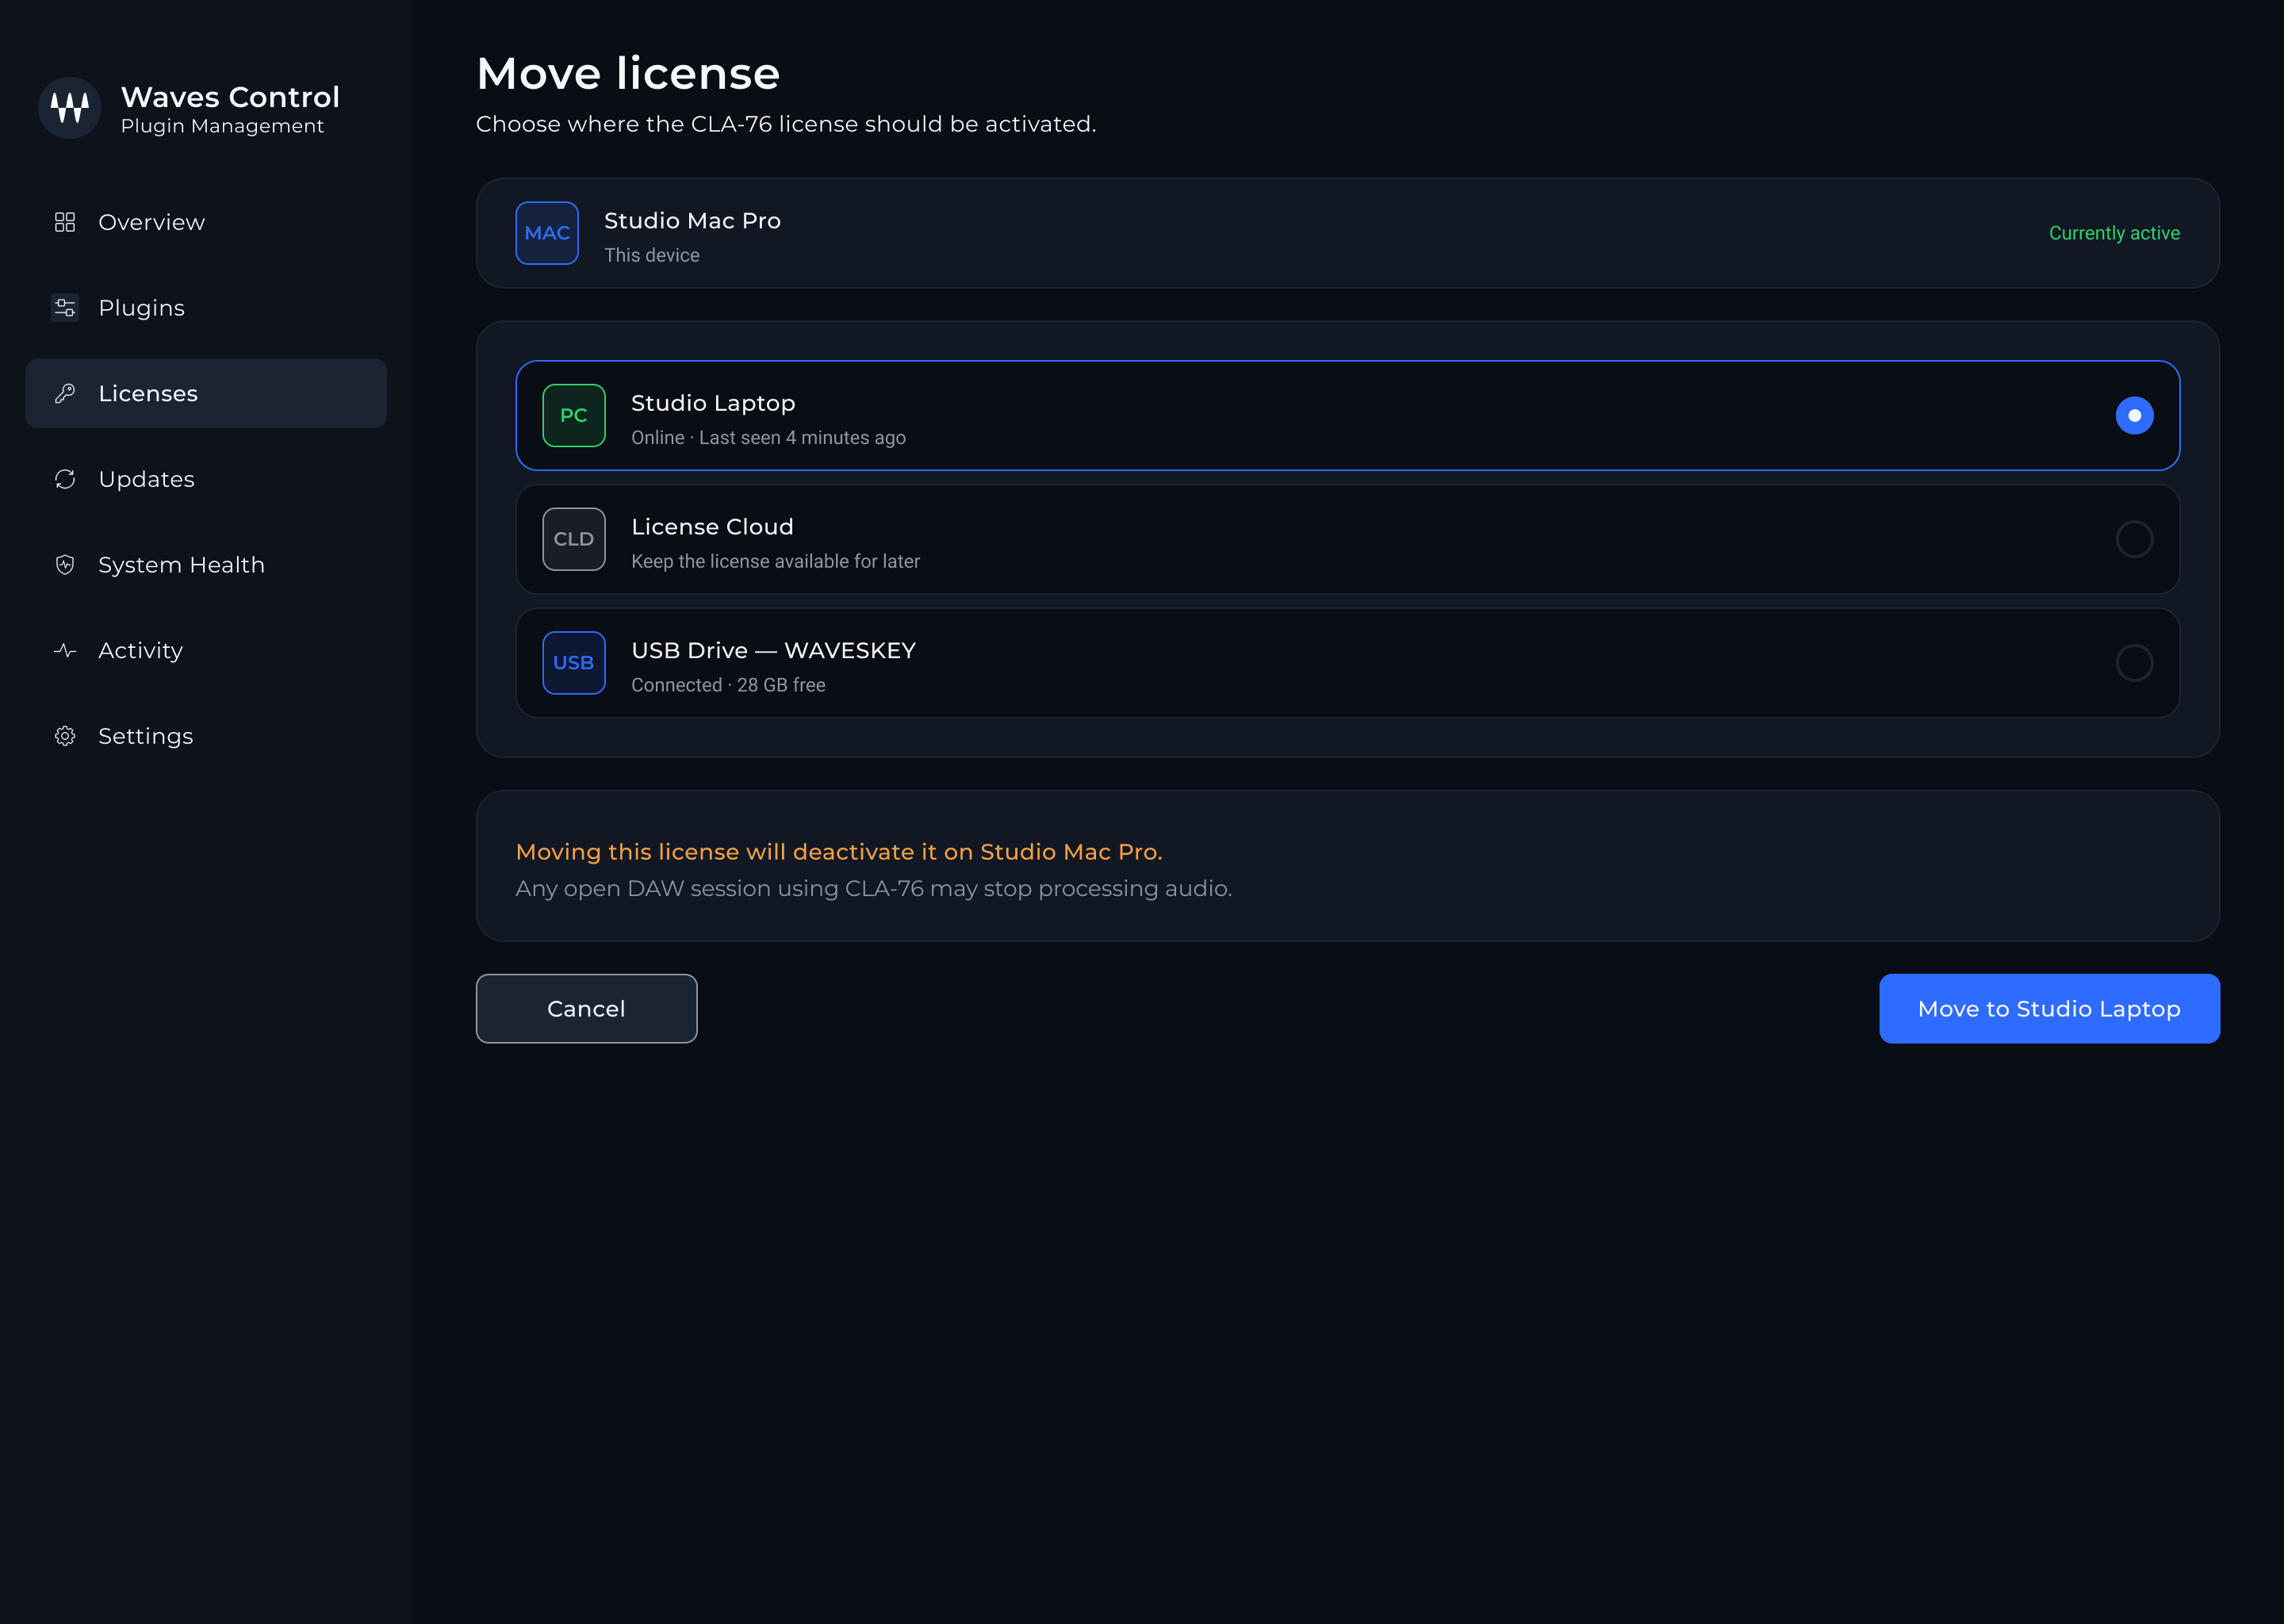Click the 'Plugin Management' subtitle
Viewport: 2284px width, 1624px height.
point(222,127)
